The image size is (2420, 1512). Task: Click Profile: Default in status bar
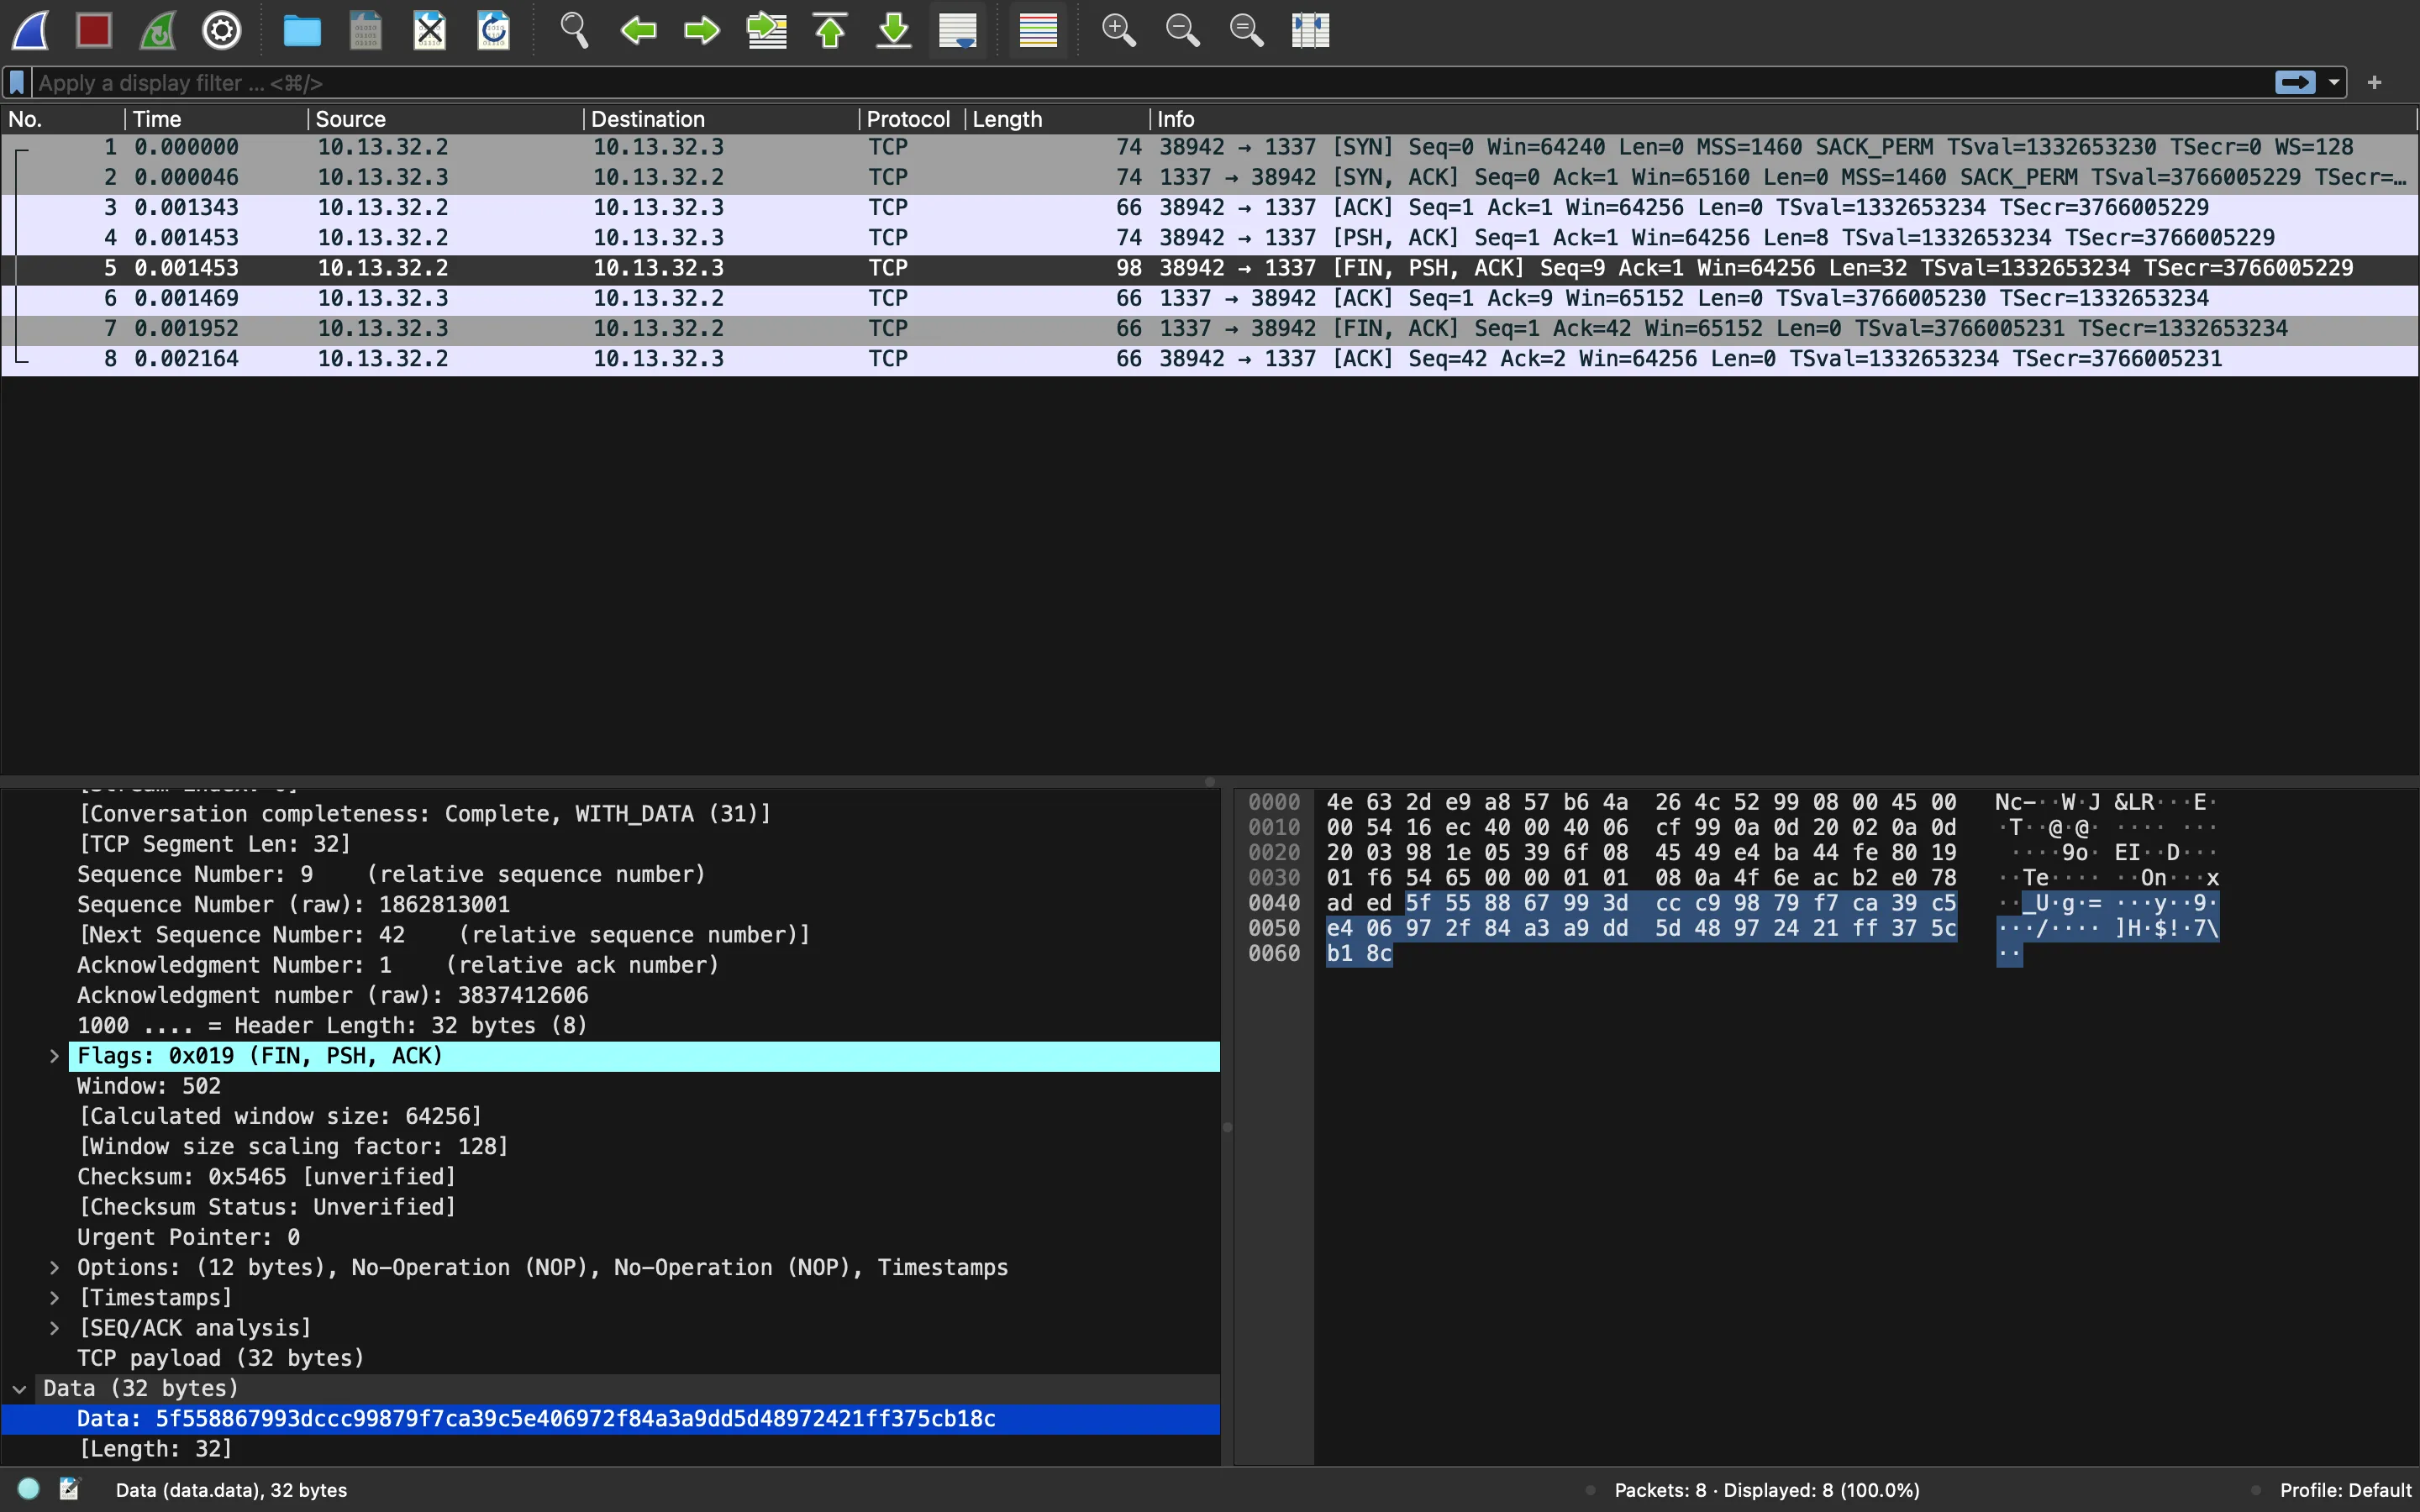(2345, 1490)
